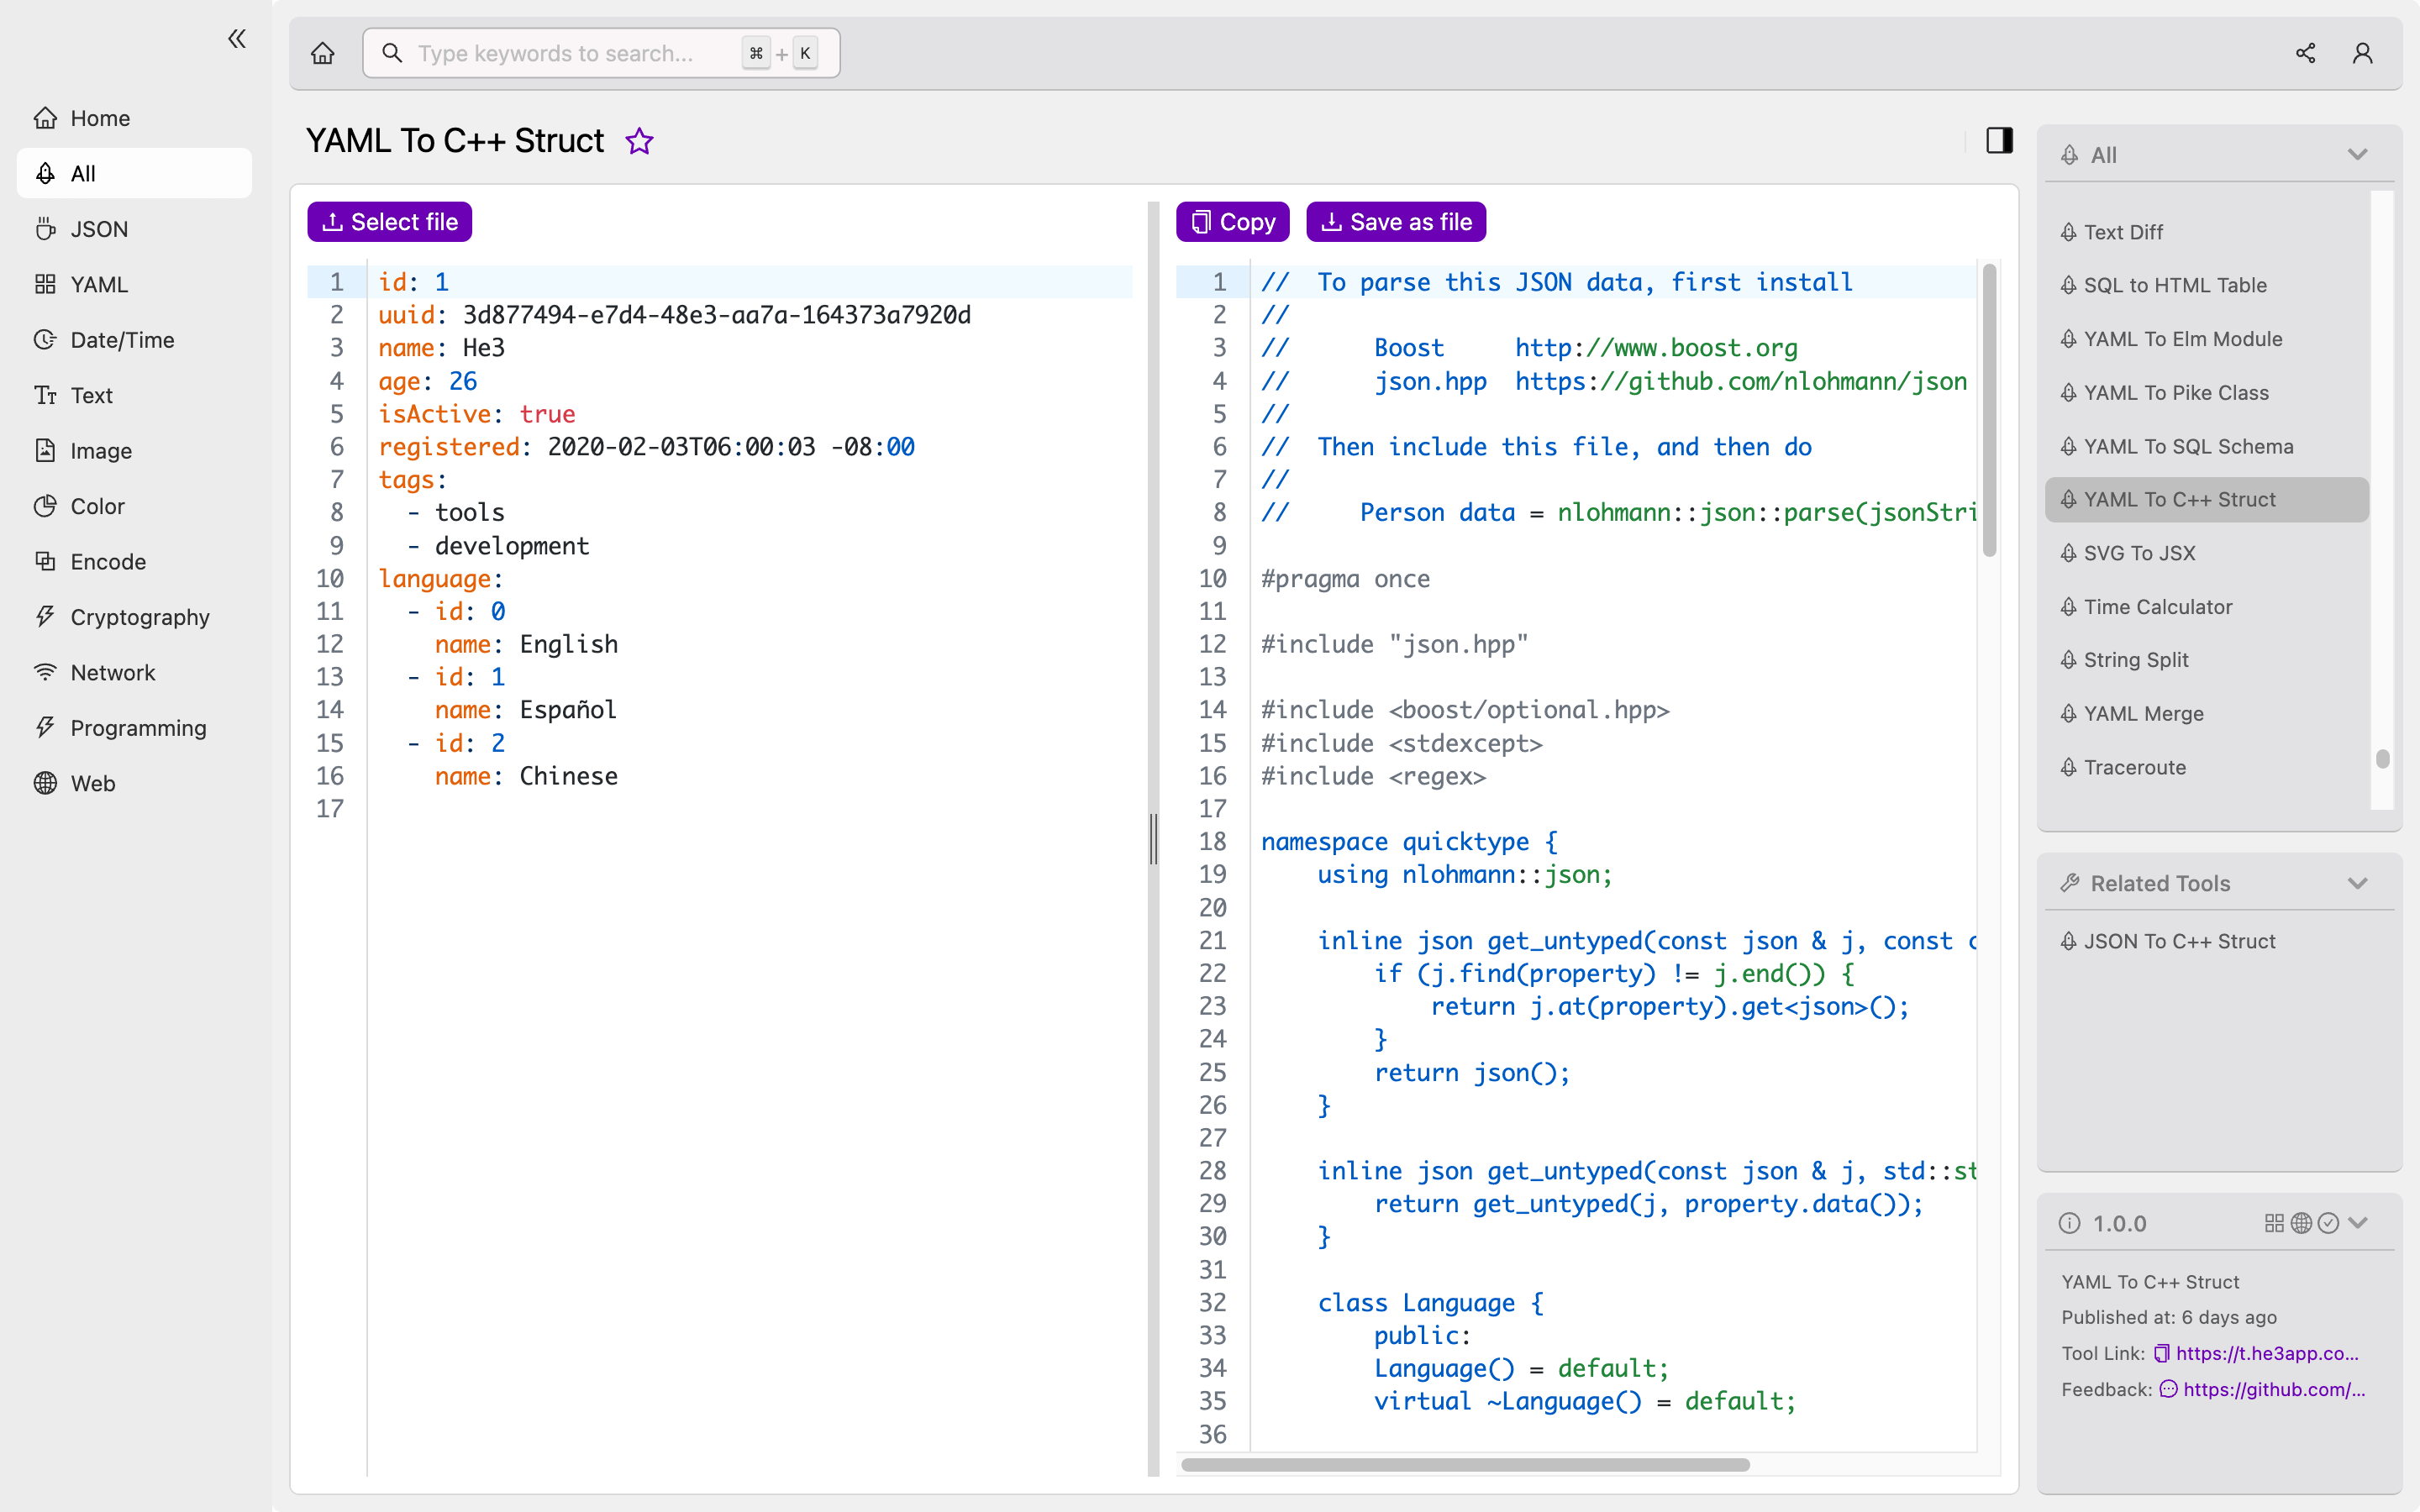Open String Split tool
This screenshot has height=1512, width=2420.
[2207, 660]
